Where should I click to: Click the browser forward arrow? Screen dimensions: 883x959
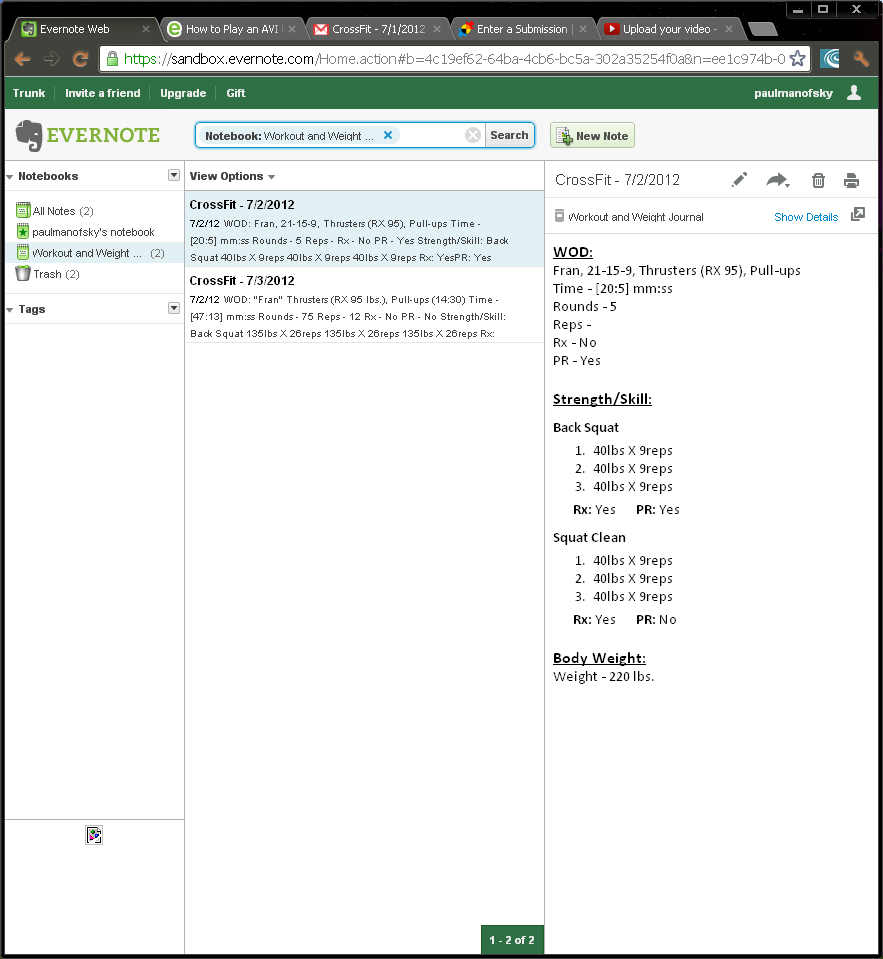[51, 59]
